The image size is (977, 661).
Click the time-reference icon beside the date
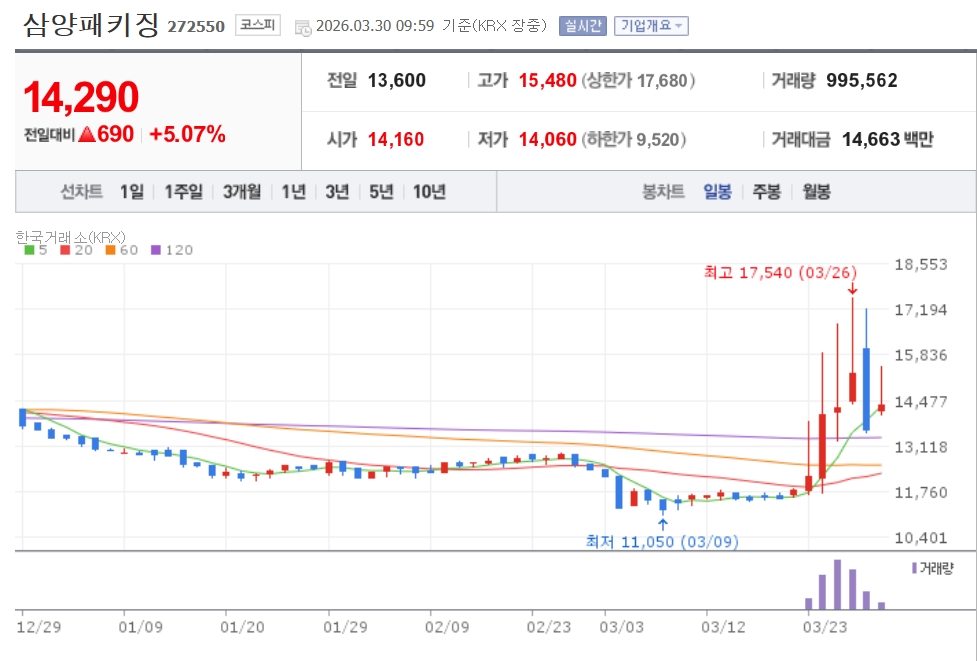[x=302, y=27]
